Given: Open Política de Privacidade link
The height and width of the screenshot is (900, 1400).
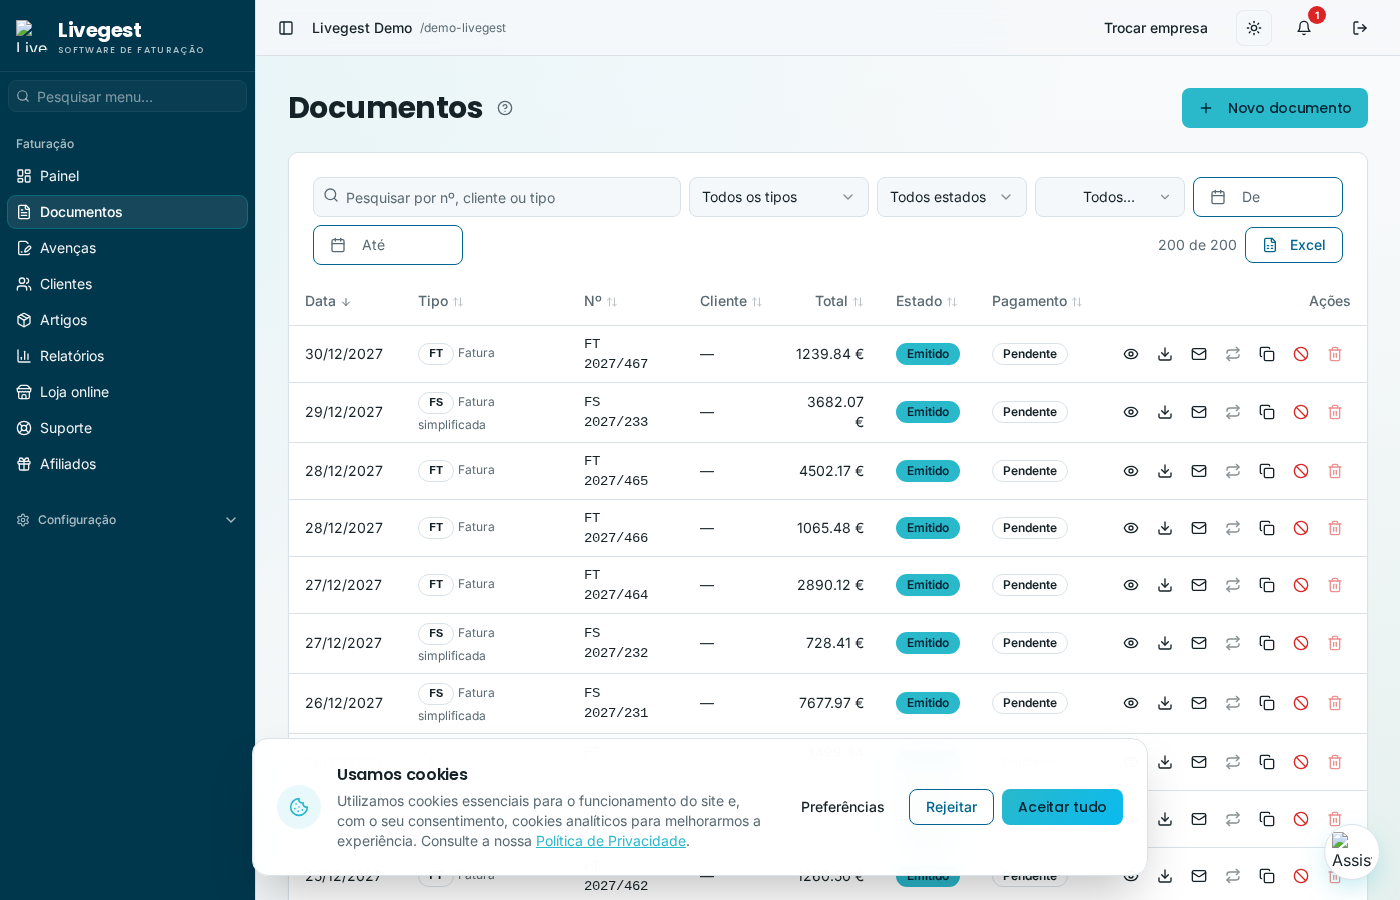Looking at the screenshot, I should 611,841.
